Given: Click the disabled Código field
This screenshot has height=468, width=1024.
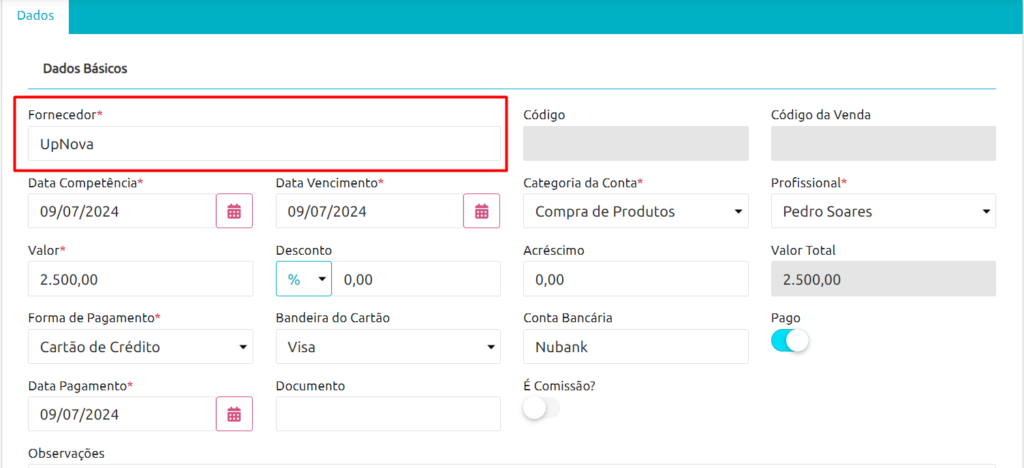Looking at the screenshot, I should click(x=635, y=144).
